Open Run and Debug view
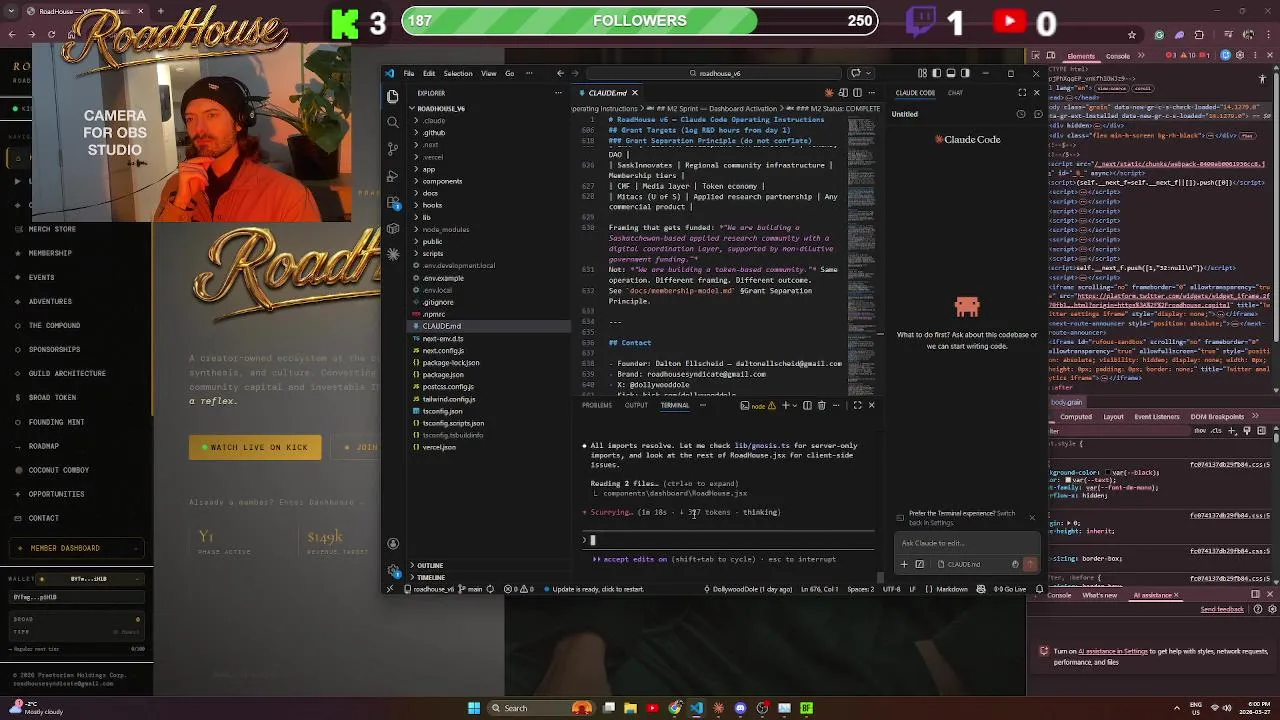 tap(393, 175)
